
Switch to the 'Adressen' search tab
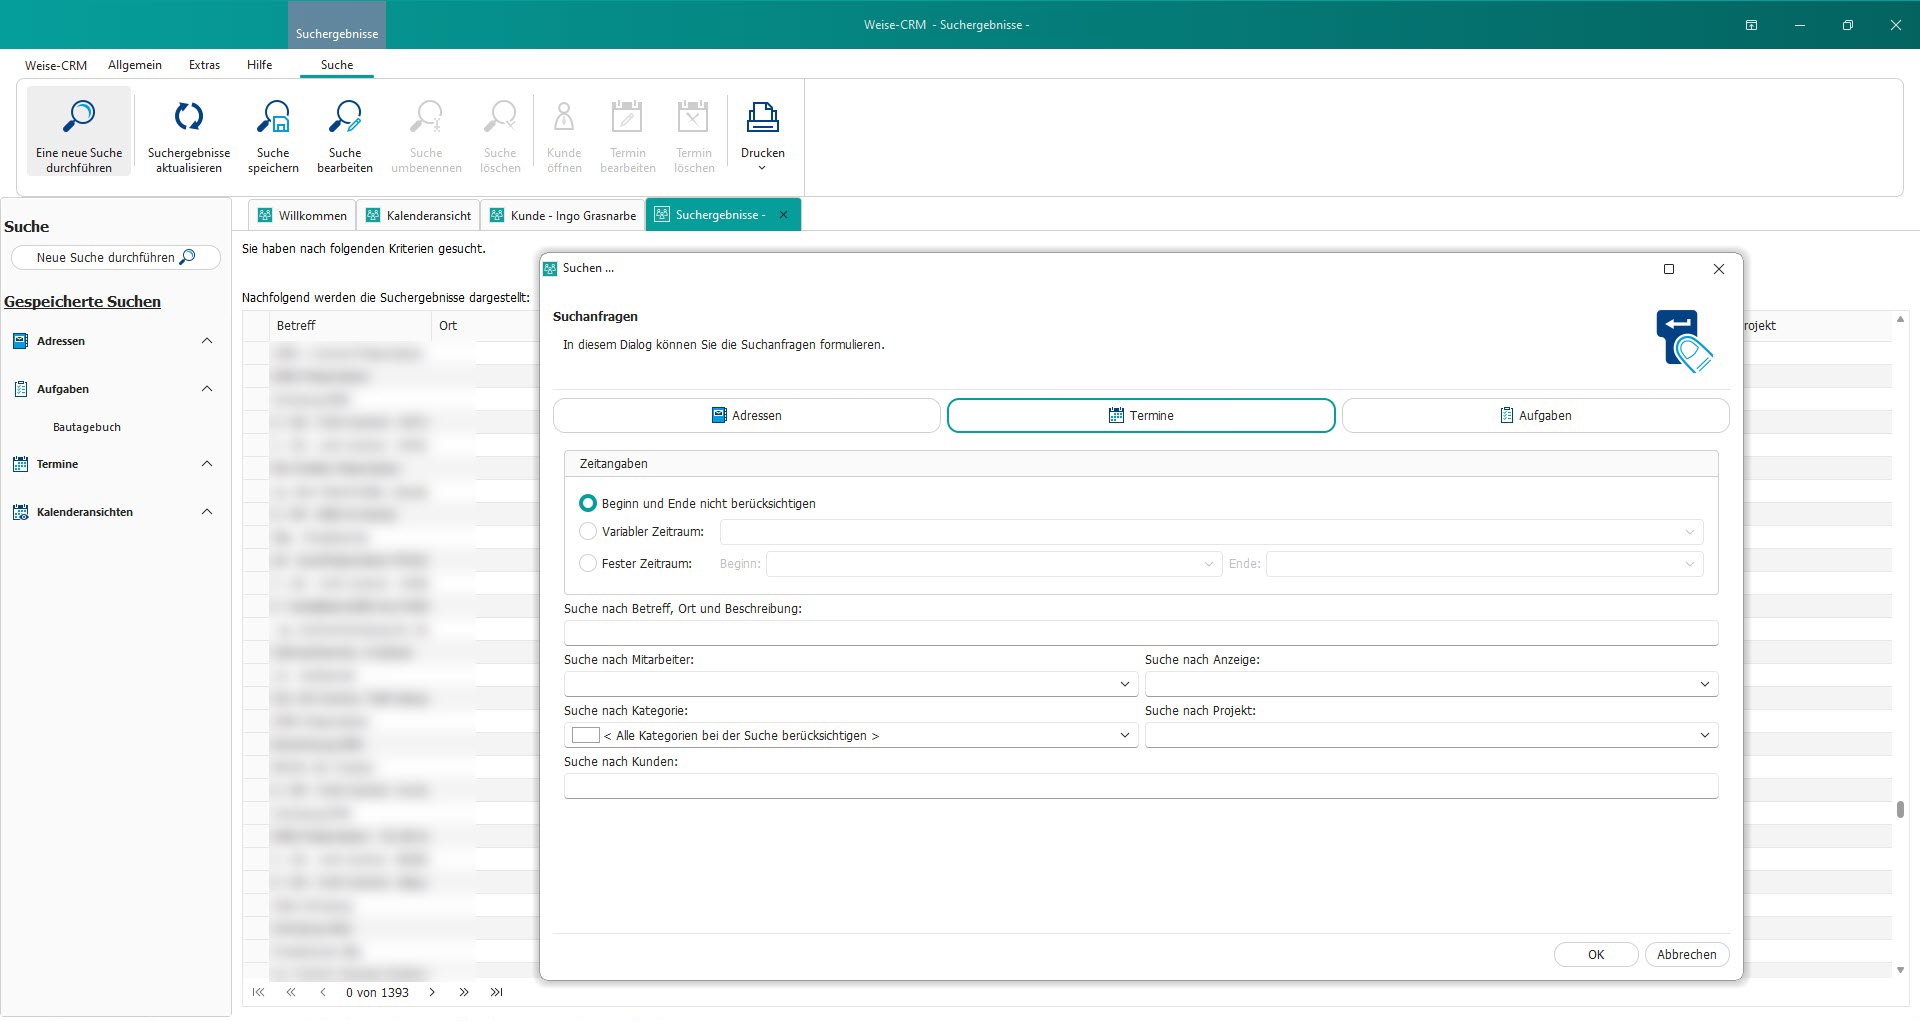pos(746,416)
